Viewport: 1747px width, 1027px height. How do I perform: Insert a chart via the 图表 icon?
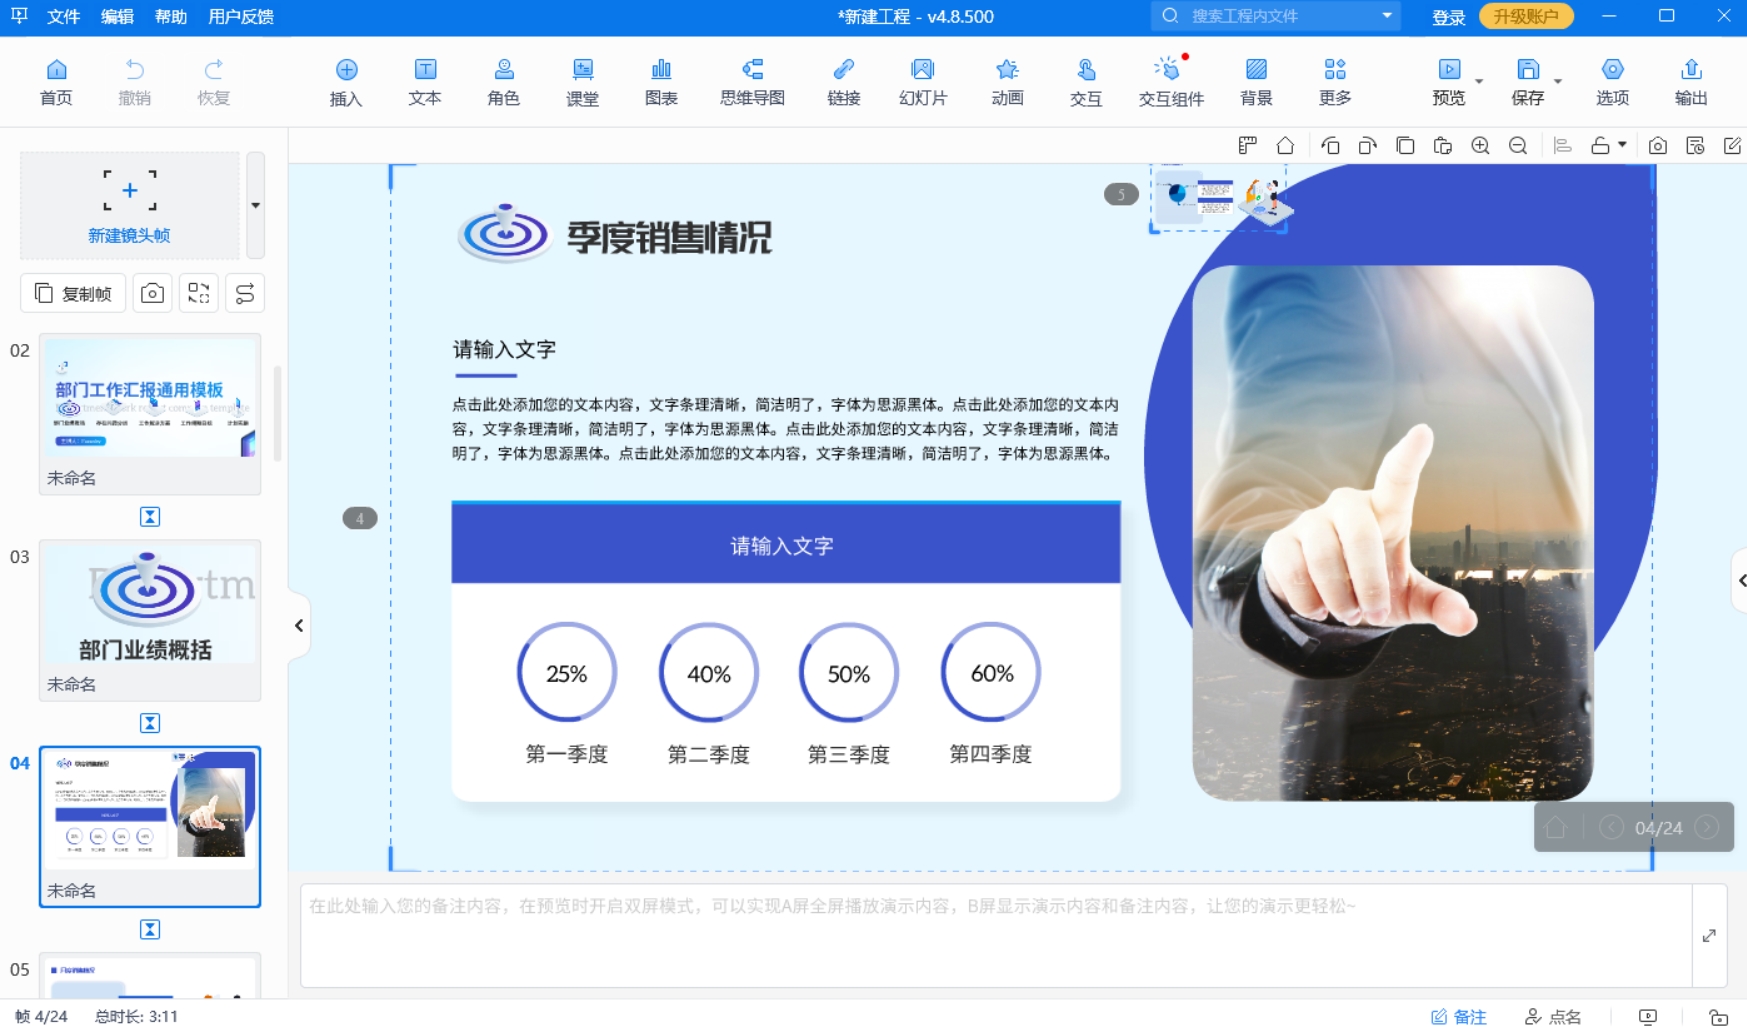point(661,82)
